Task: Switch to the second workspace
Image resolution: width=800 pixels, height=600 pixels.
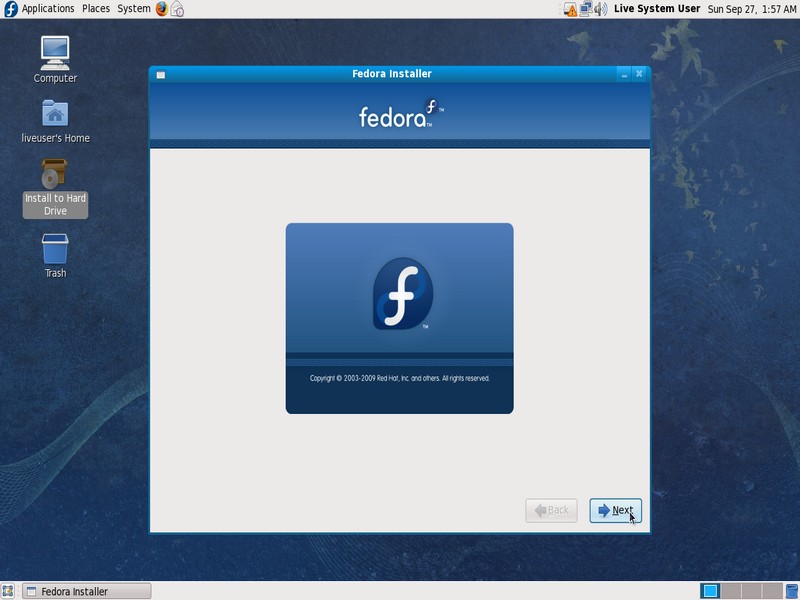Action: 731,591
